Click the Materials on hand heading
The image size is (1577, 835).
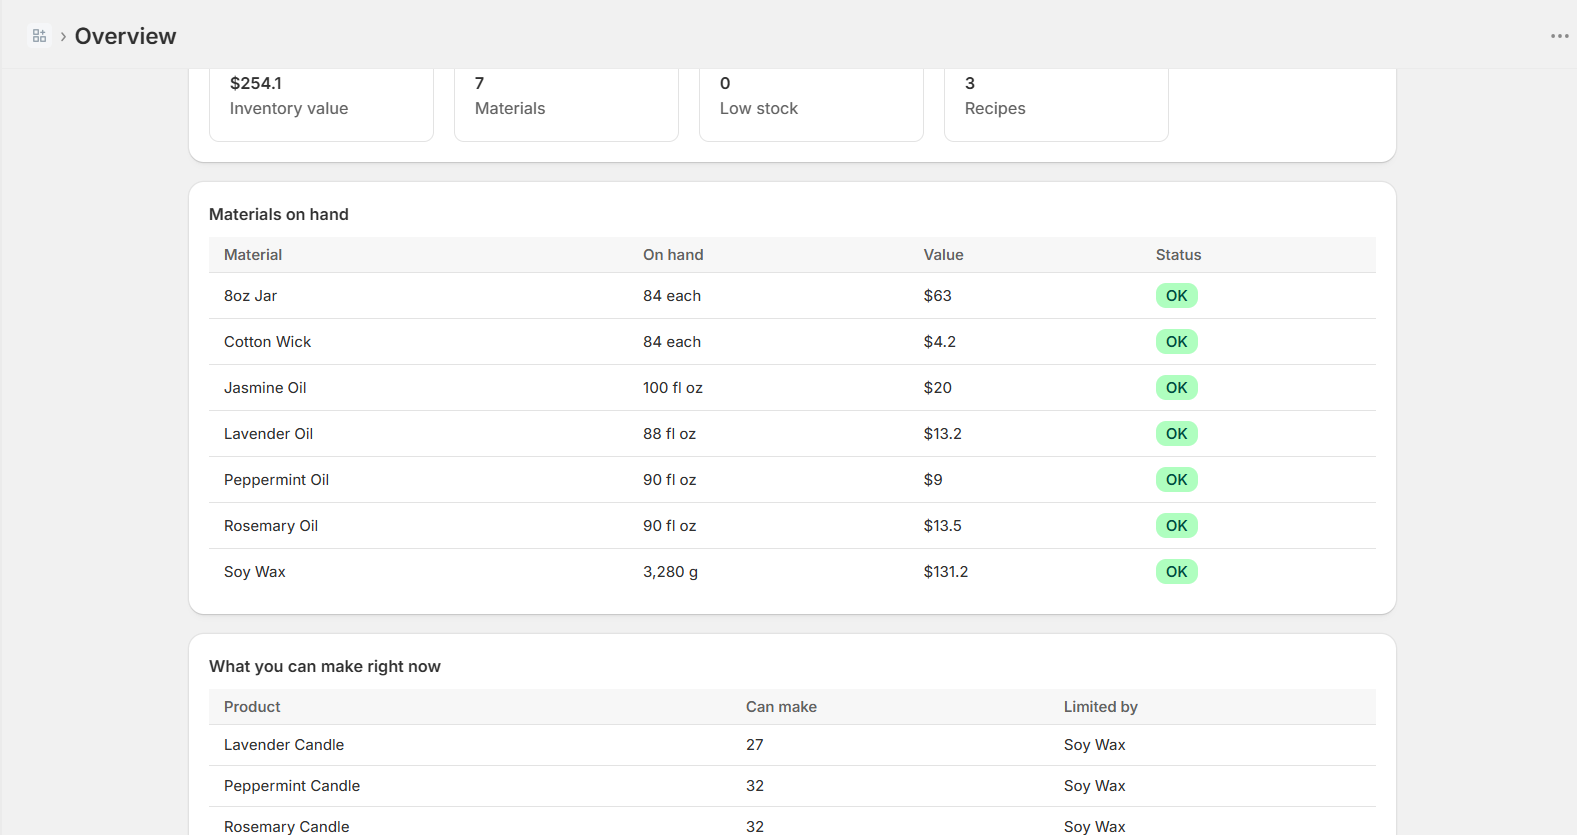(x=279, y=214)
